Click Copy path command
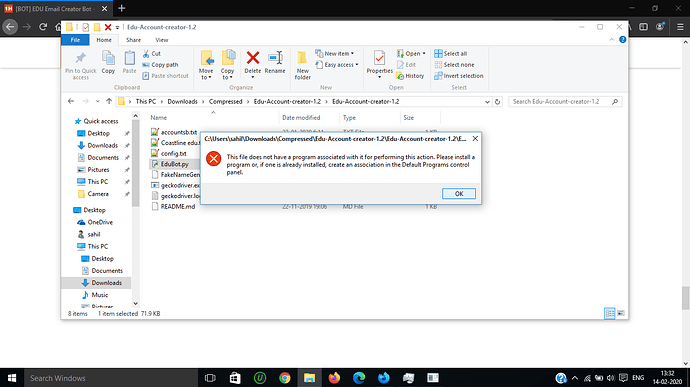Screen dimensions: 690x387 (160, 65)
